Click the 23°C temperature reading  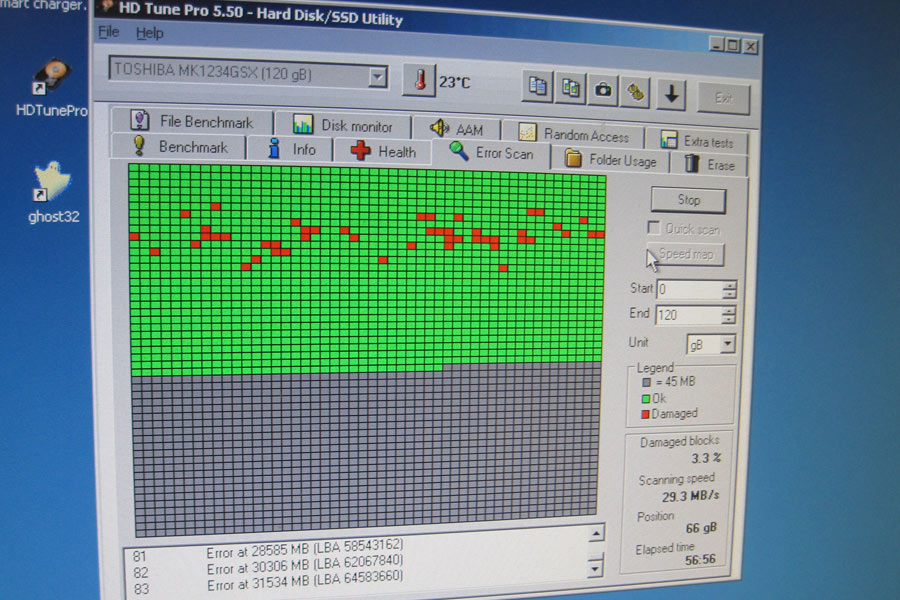click(455, 83)
